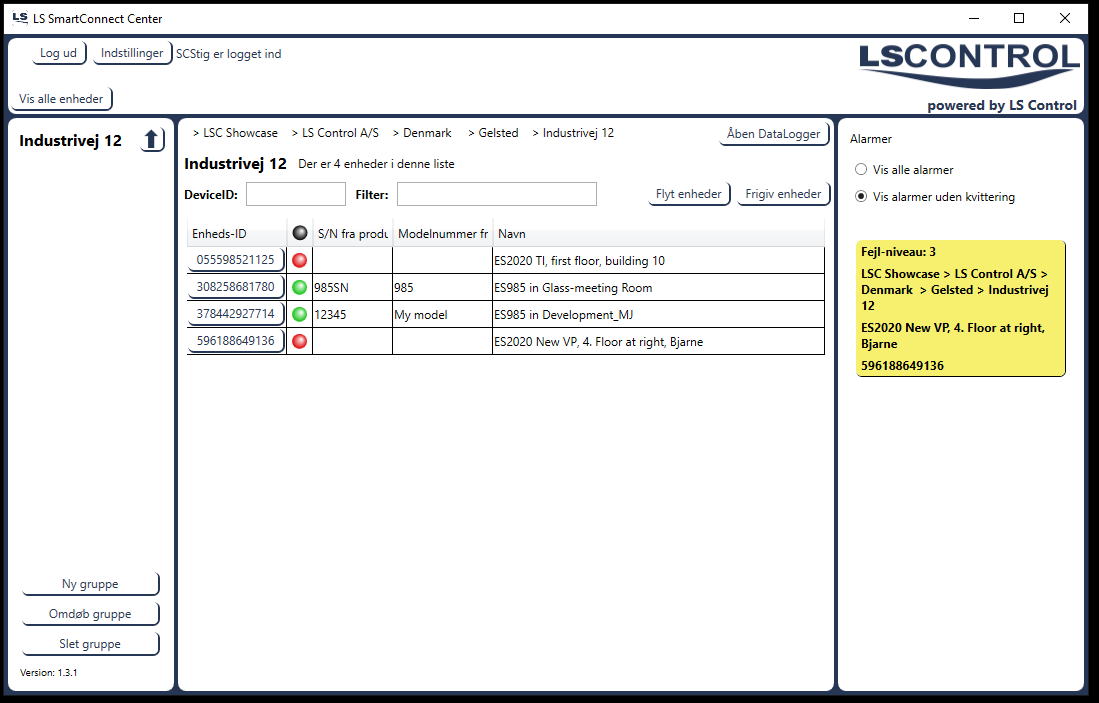
Task: Click the Log ud button
Action: [x=59, y=53]
